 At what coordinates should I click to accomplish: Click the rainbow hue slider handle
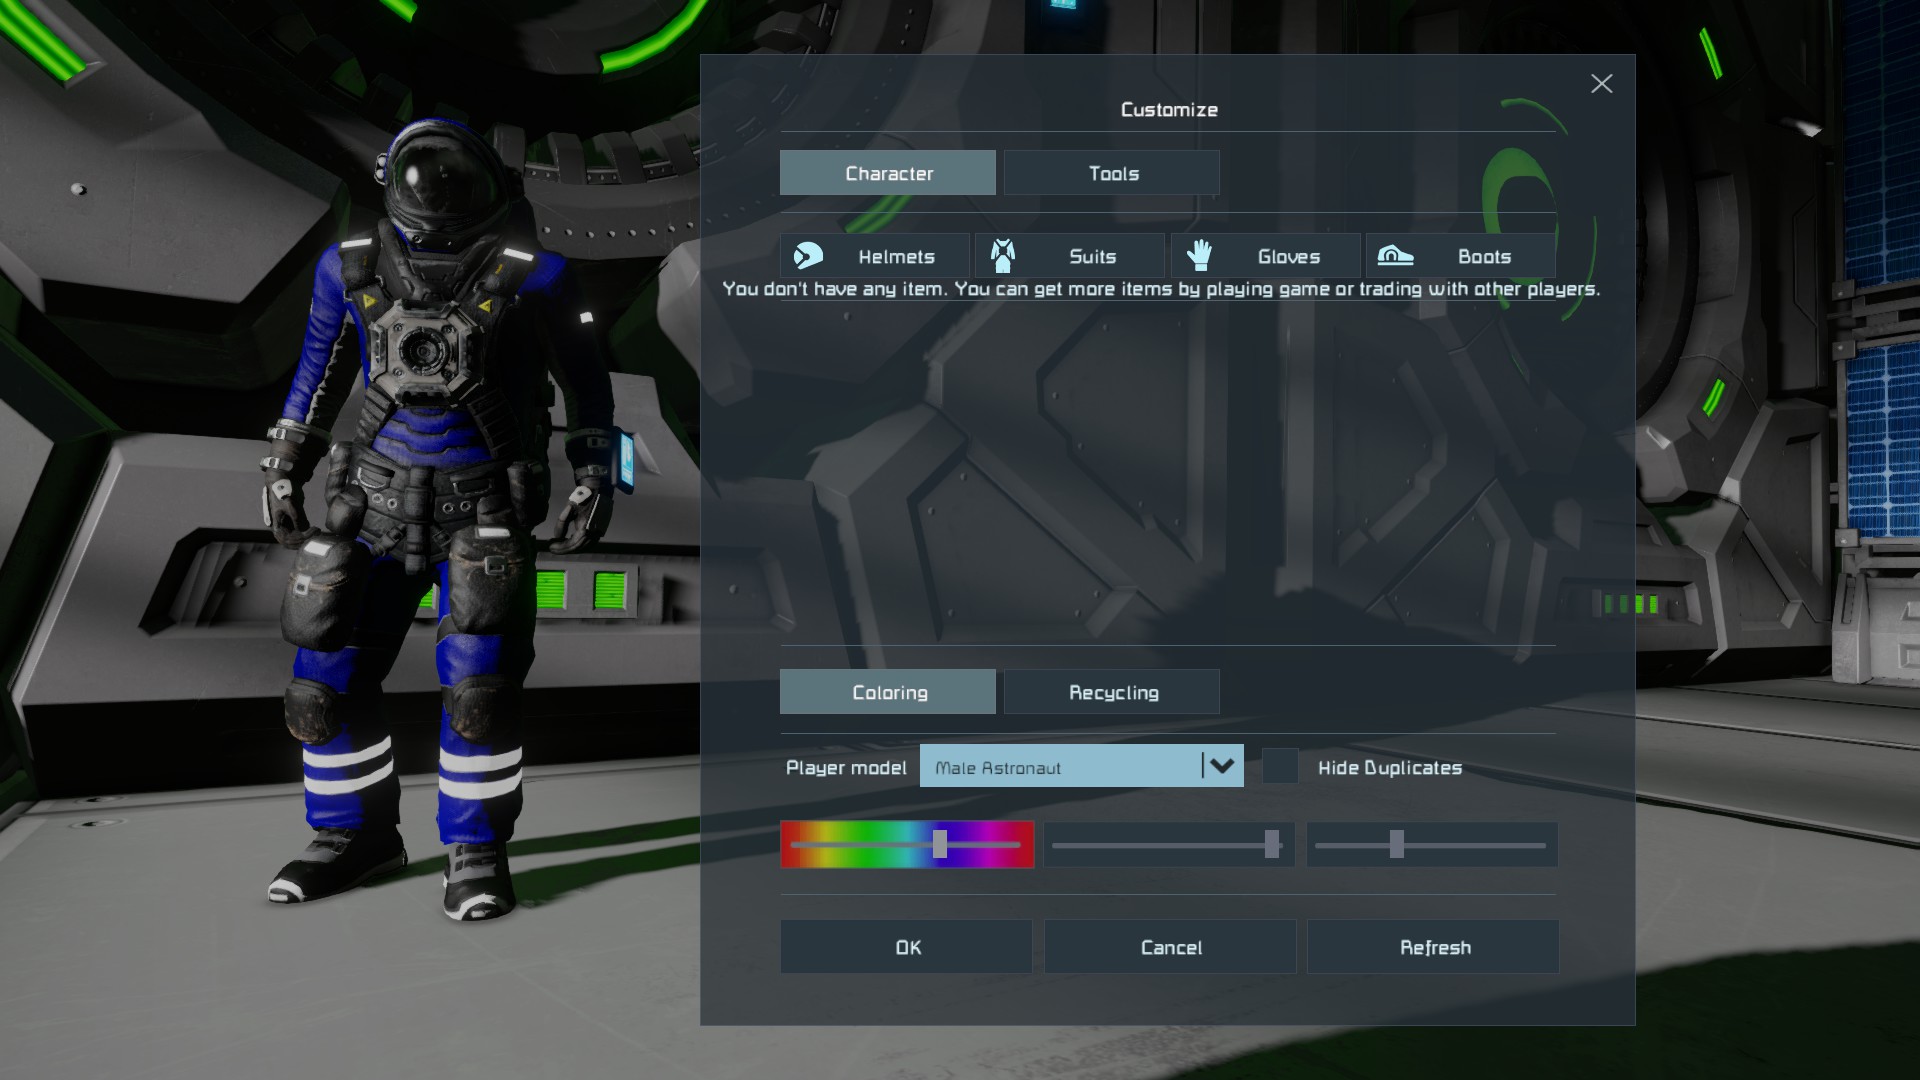[940, 844]
